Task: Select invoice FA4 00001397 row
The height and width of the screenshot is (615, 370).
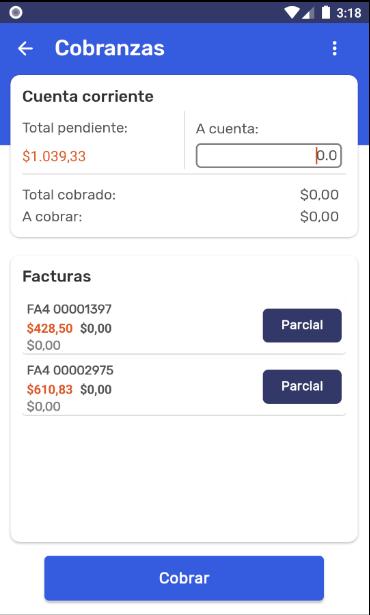Action: 184,327
